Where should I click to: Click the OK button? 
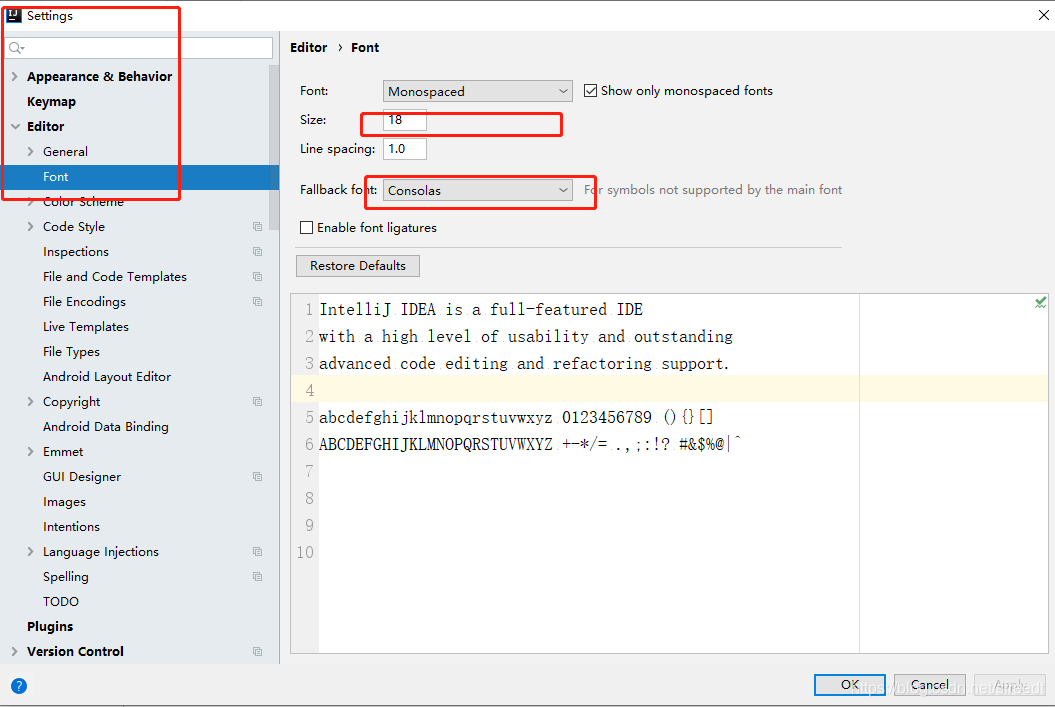[x=850, y=685]
